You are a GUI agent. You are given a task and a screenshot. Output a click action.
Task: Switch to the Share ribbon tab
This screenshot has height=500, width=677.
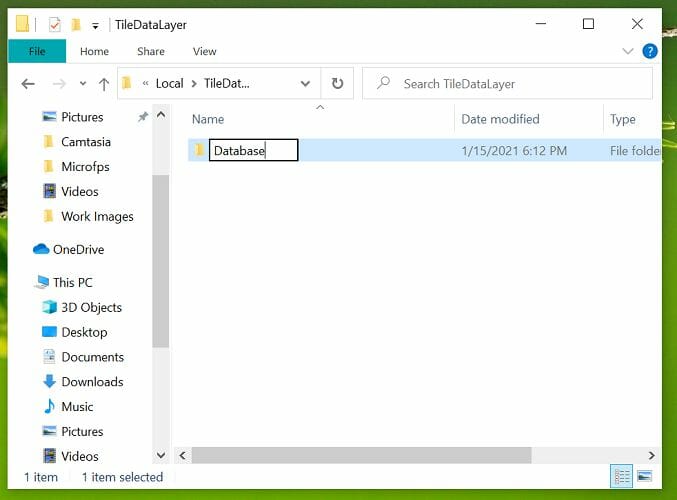point(151,51)
